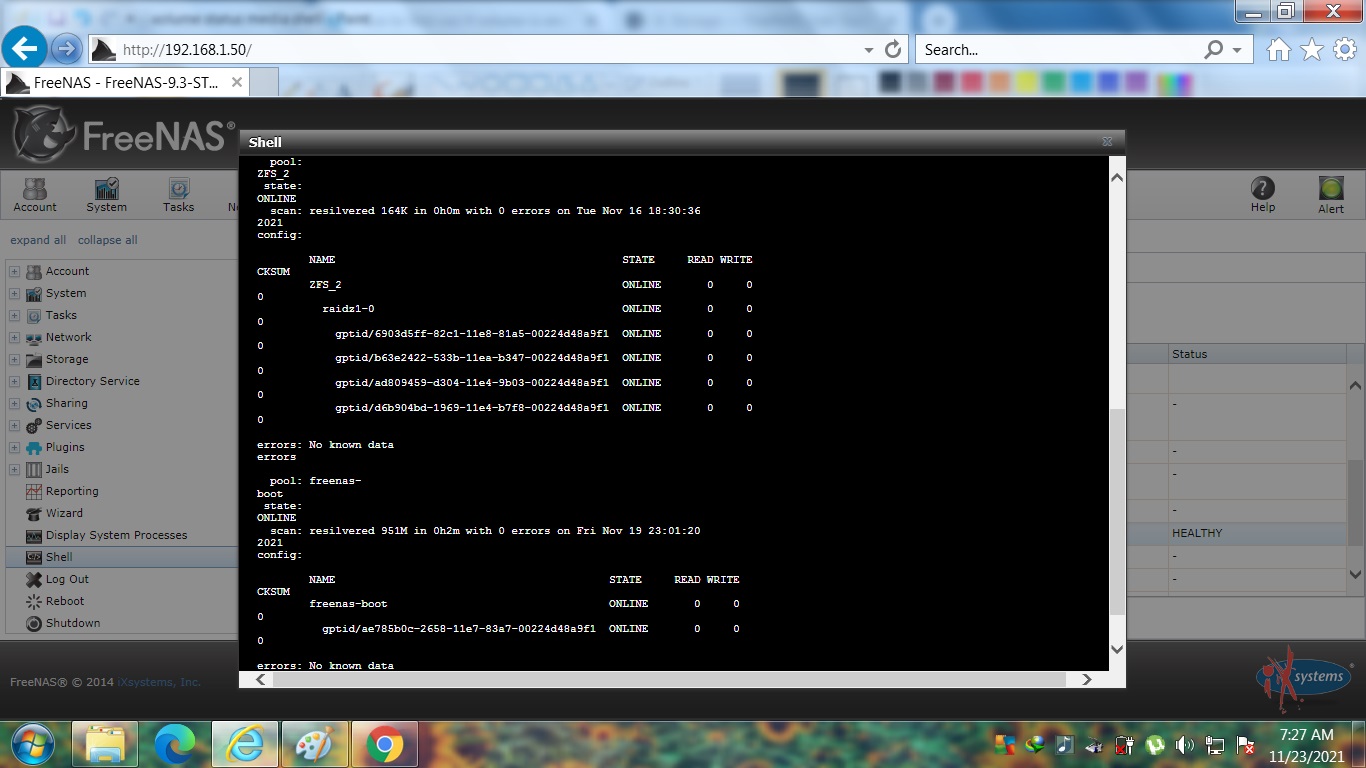Close the Shell dialog window
The image size is (1366, 768).
(1107, 142)
